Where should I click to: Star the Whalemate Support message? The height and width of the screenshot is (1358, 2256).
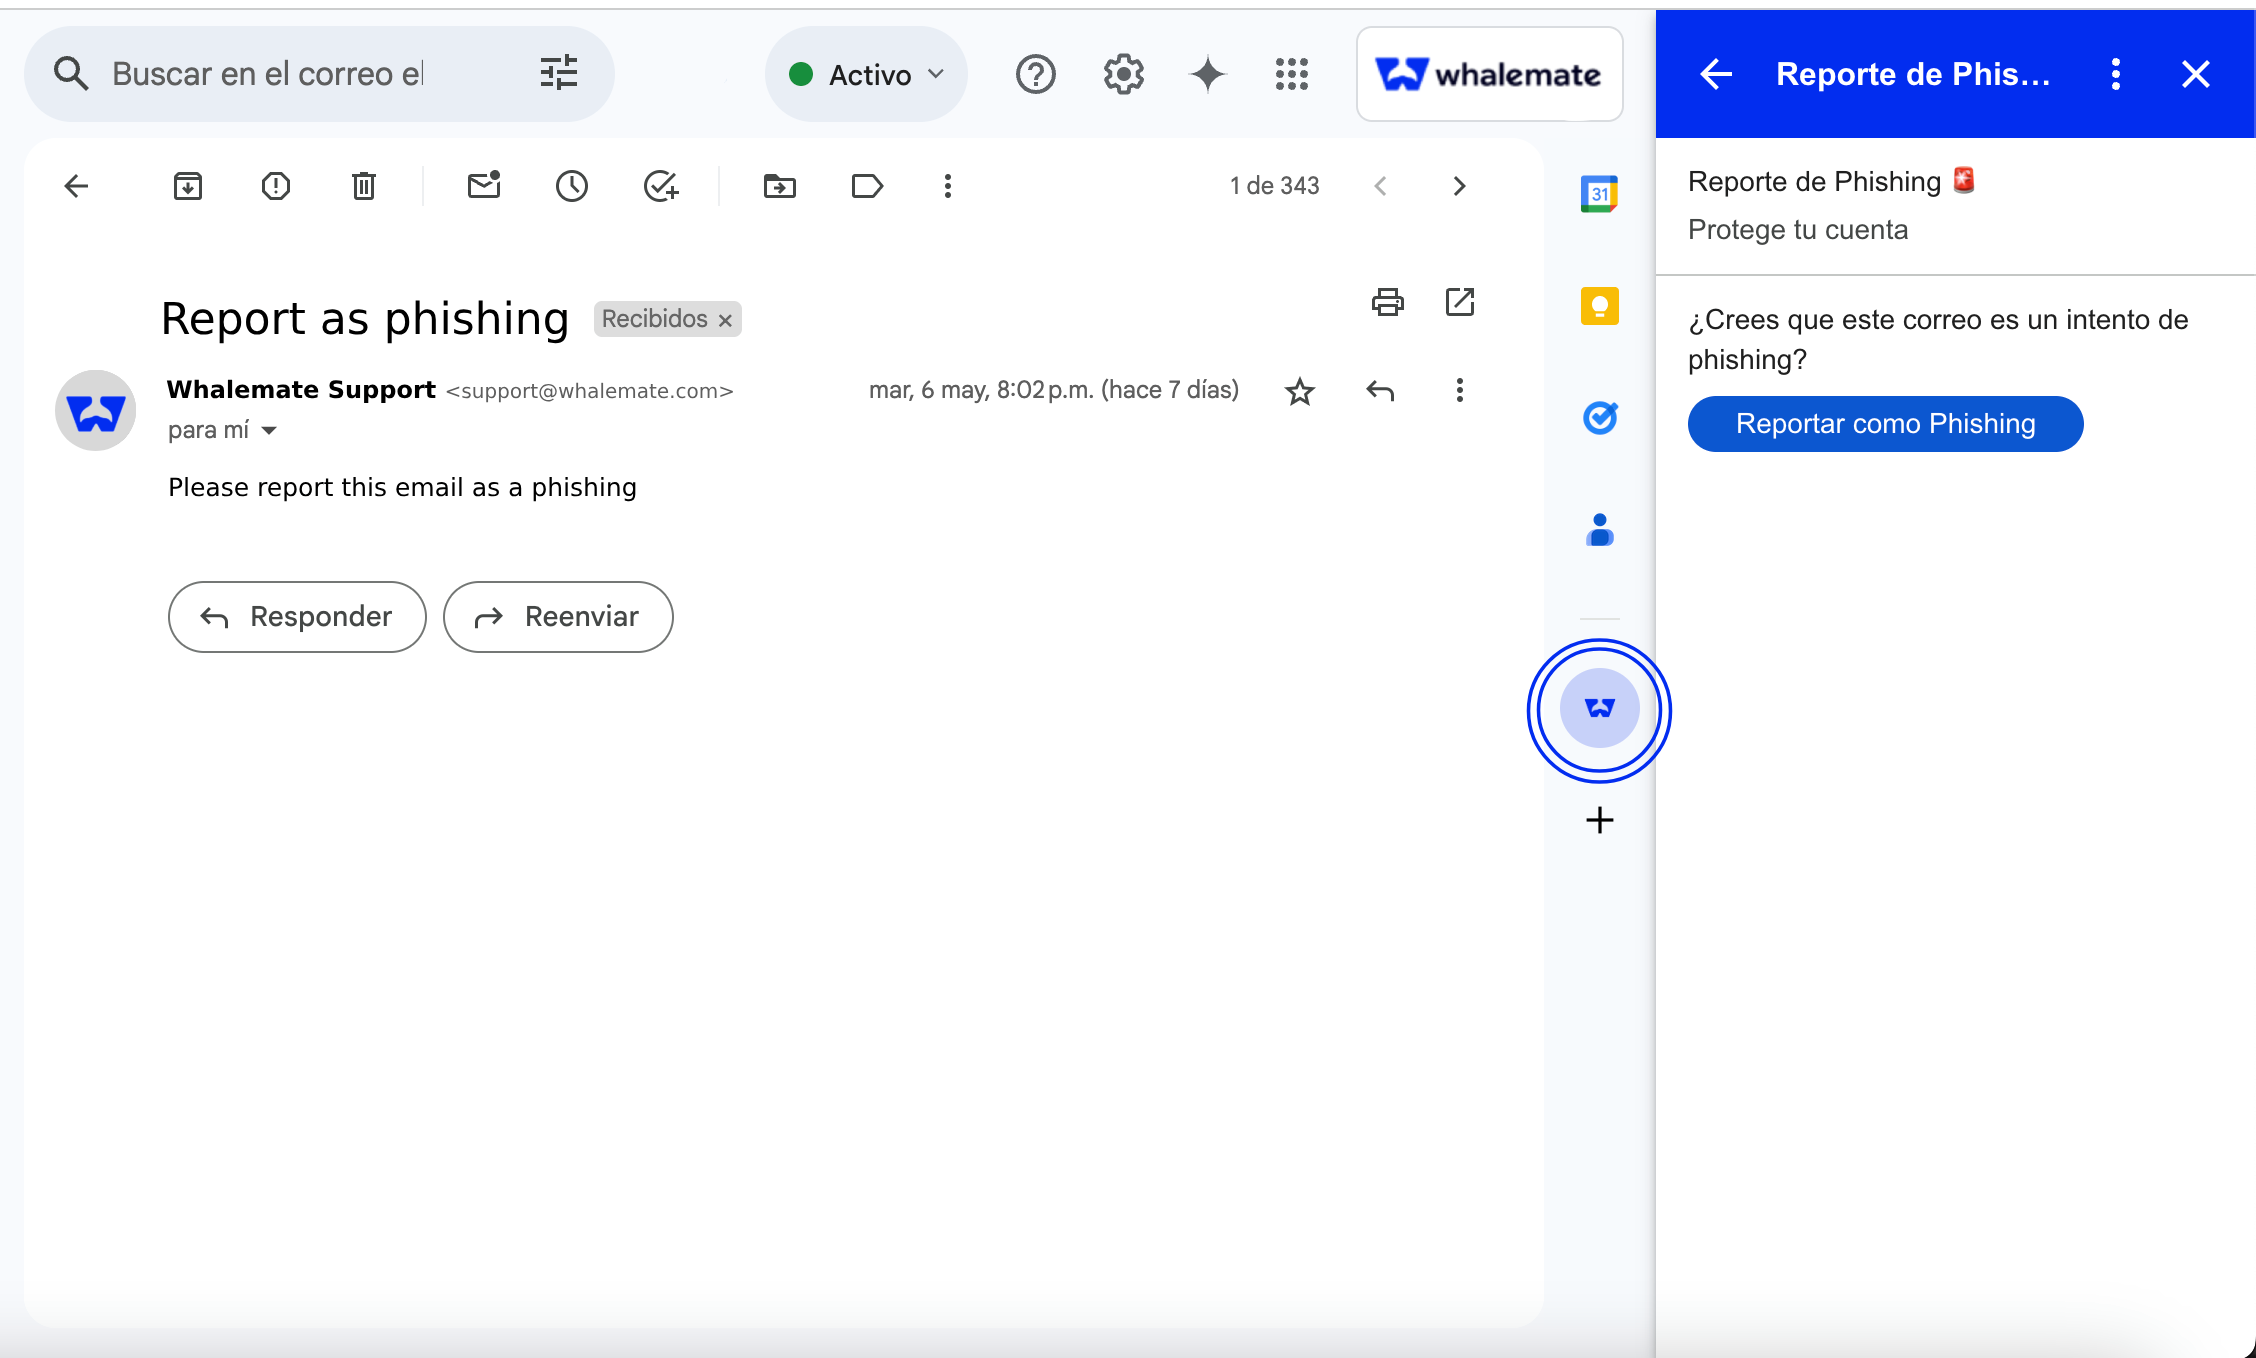coord(1299,391)
